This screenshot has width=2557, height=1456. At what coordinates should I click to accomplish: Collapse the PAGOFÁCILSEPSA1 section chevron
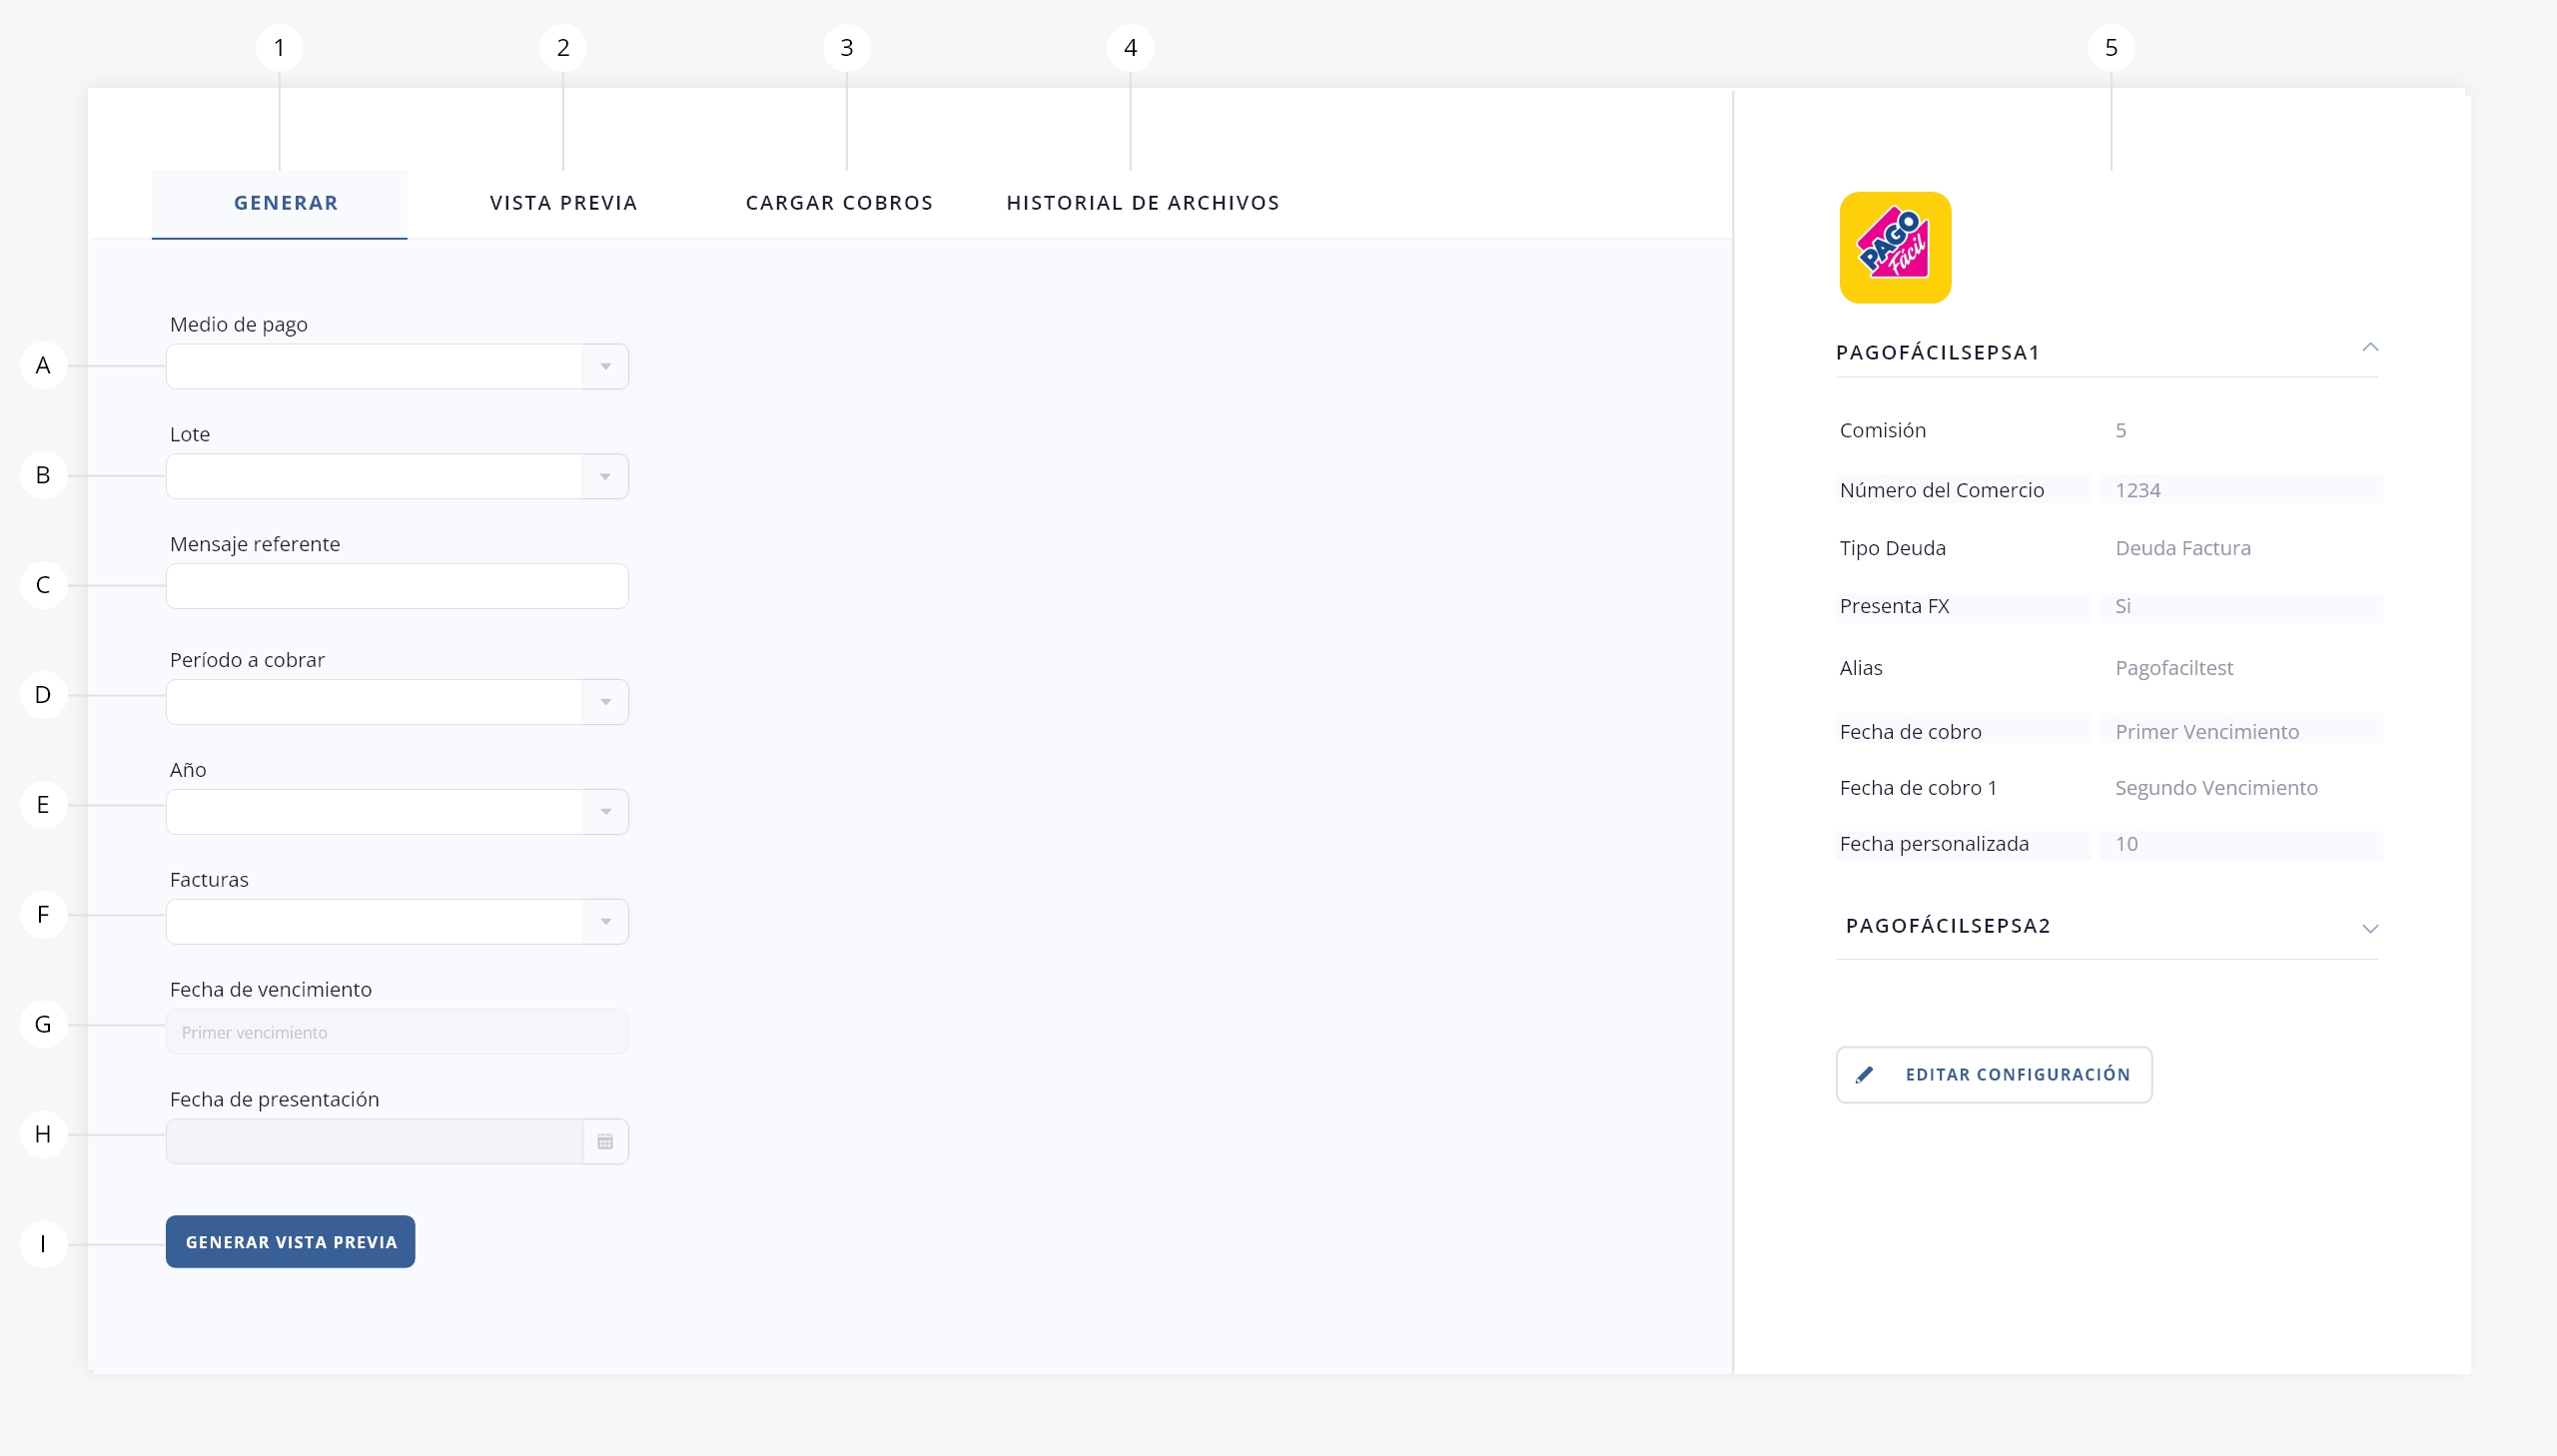click(2369, 347)
